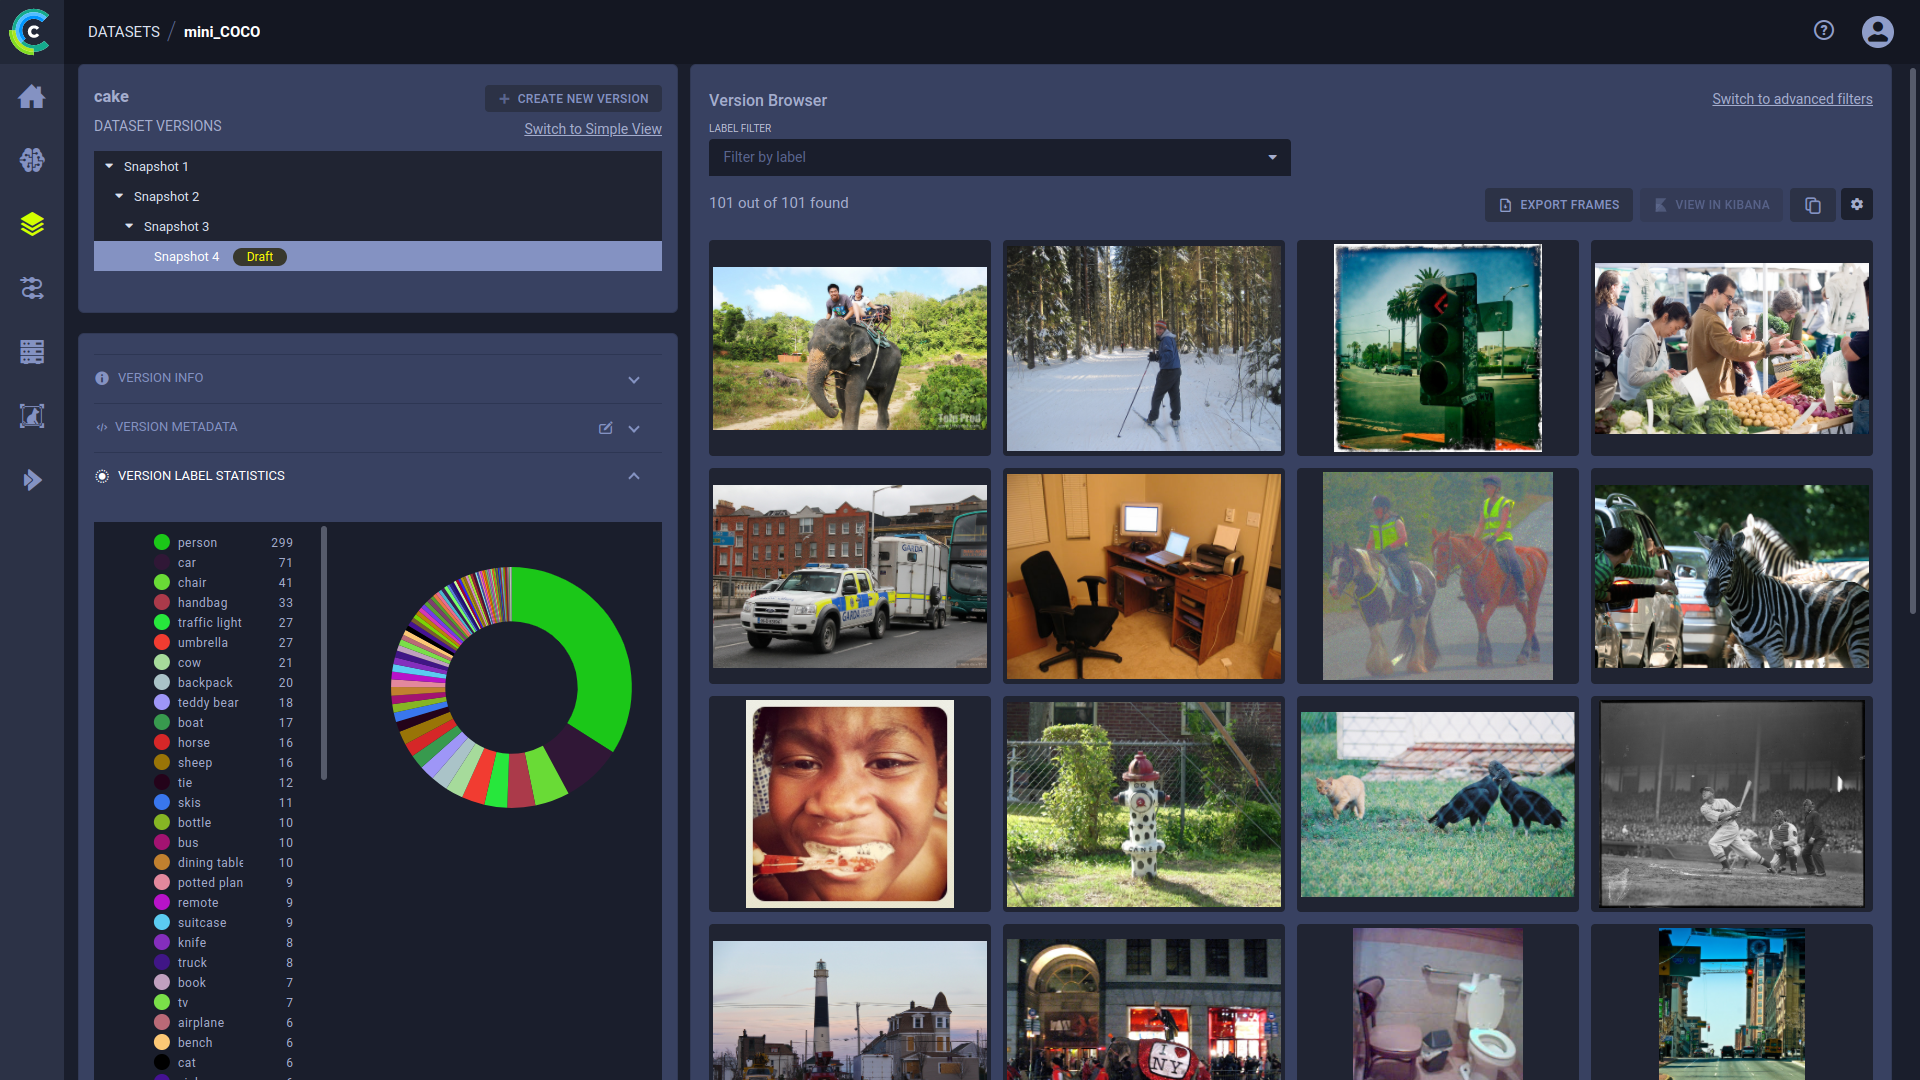The width and height of the screenshot is (1920, 1080).
Task: Click Switch to Simple View link
Action: tap(593, 129)
